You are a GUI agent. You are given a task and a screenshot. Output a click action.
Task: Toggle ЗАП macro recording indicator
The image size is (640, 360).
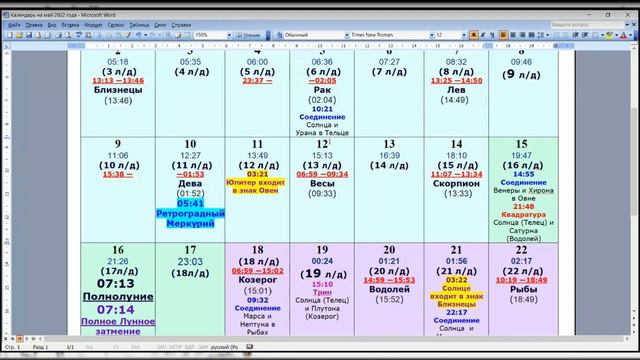click(x=162, y=347)
